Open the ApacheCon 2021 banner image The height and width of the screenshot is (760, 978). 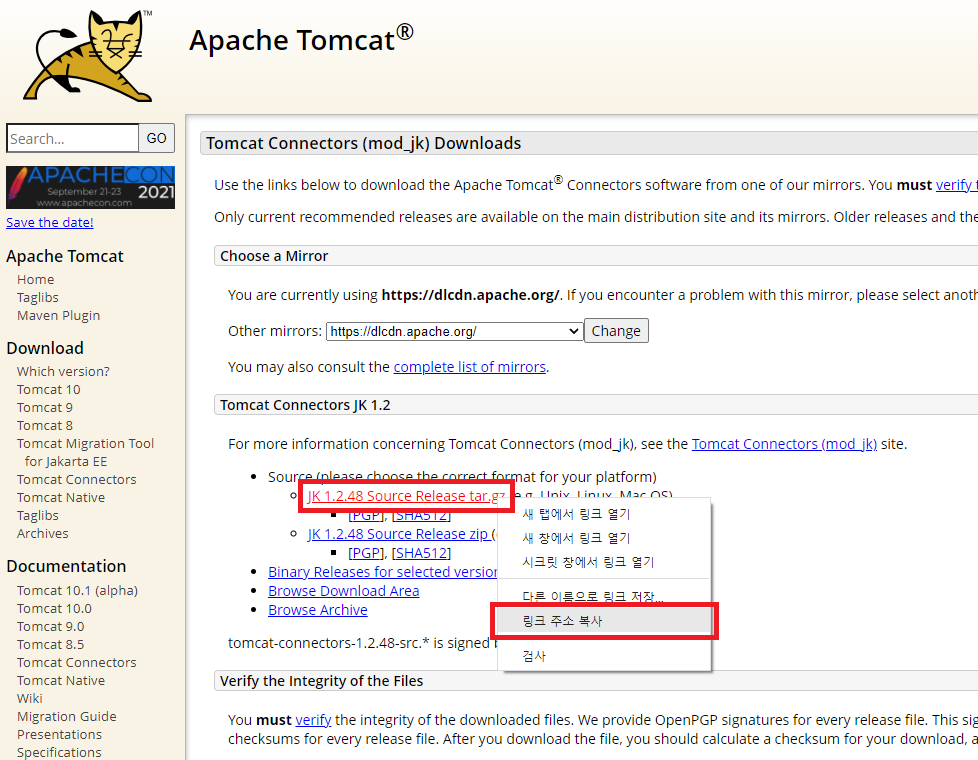pyautogui.click(x=90, y=187)
